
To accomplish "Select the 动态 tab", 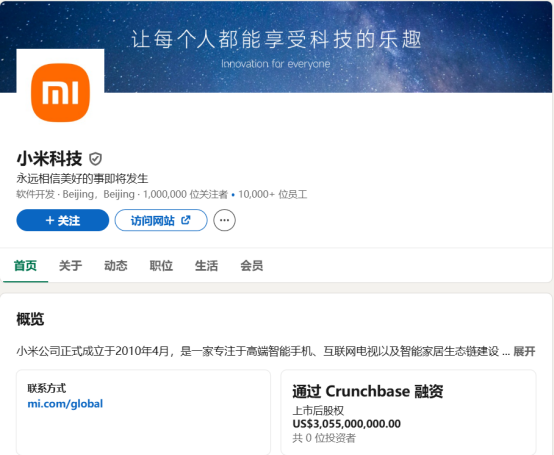I will tap(116, 266).
